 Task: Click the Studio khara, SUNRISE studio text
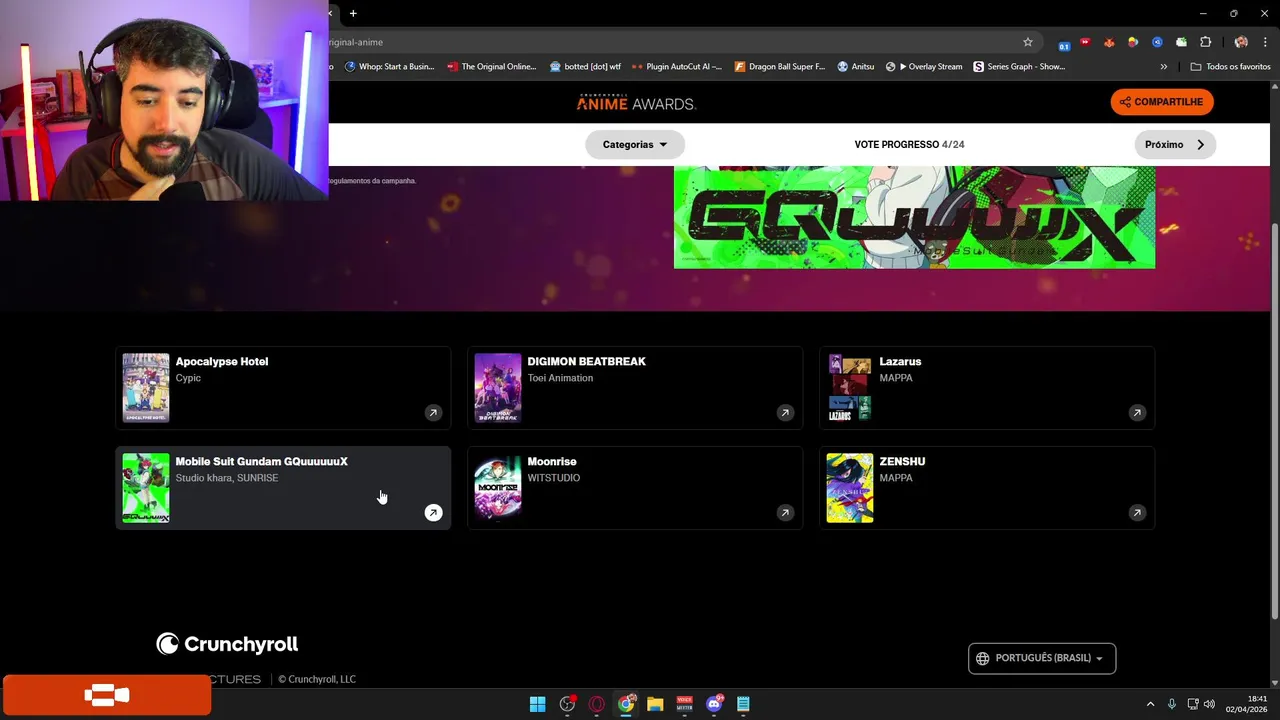(x=227, y=478)
